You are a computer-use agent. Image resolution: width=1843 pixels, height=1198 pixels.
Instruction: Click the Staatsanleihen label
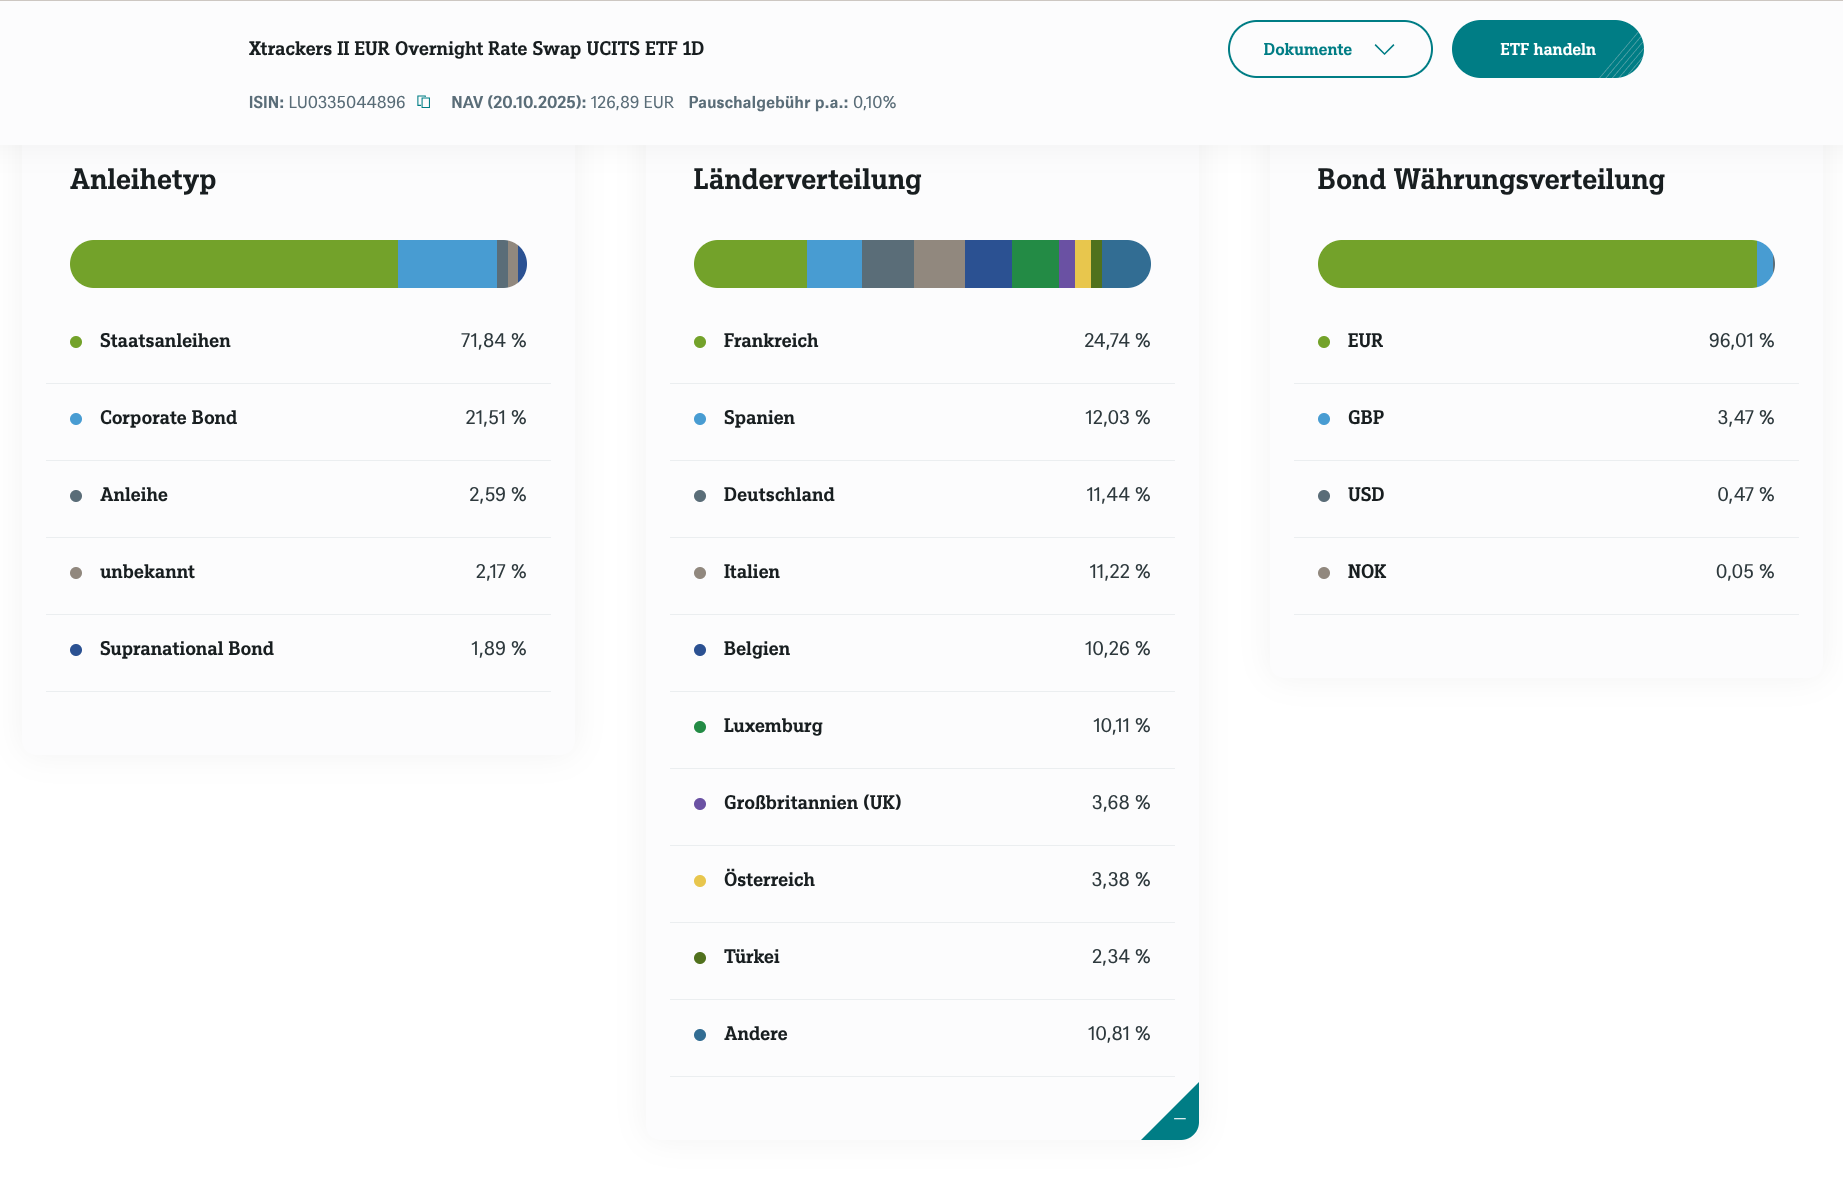[165, 341]
